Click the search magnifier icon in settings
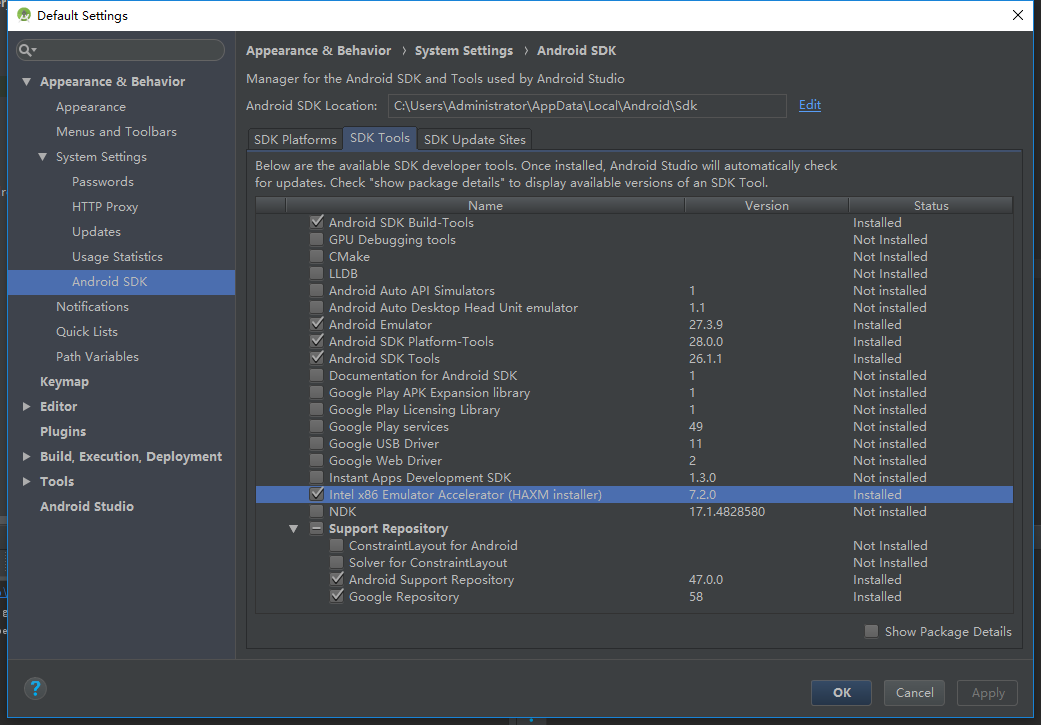The image size is (1041, 725). [x=27, y=50]
